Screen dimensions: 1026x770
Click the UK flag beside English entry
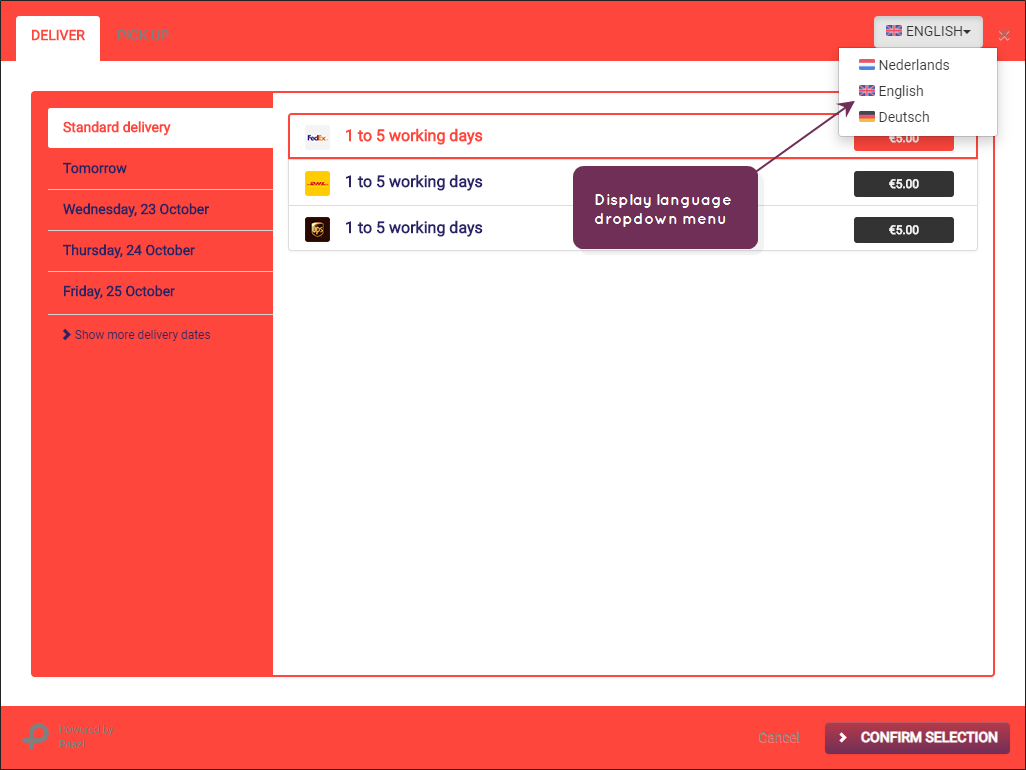coord(866,91)
